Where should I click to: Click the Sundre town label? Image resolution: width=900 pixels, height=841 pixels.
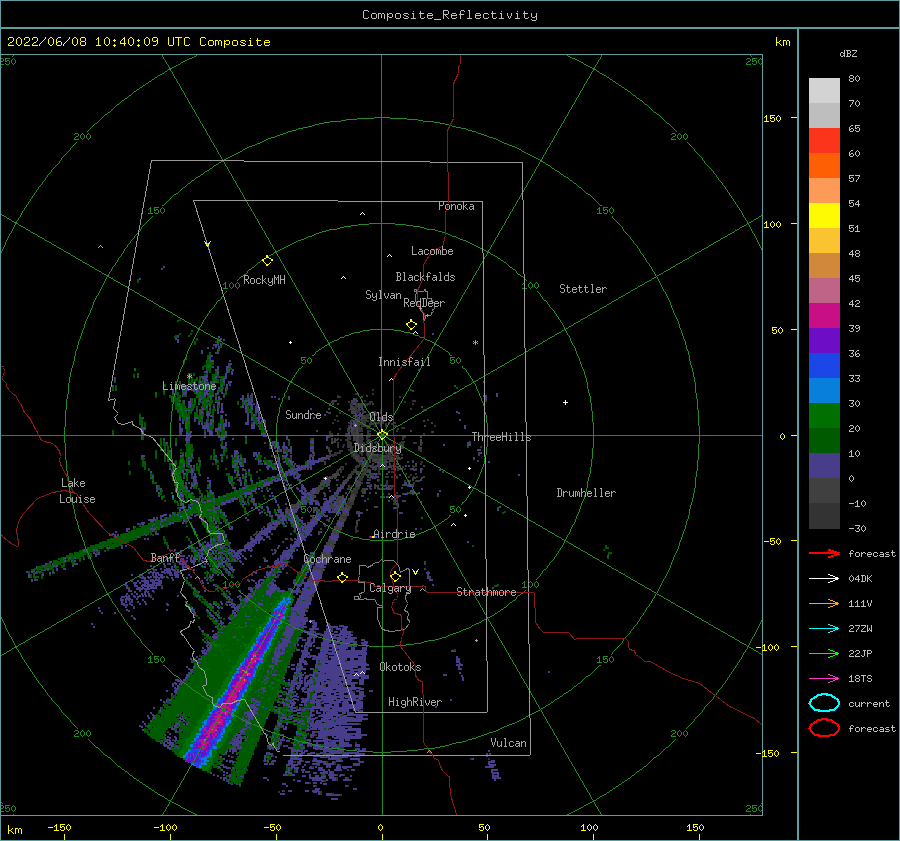[x=304, y=415]
